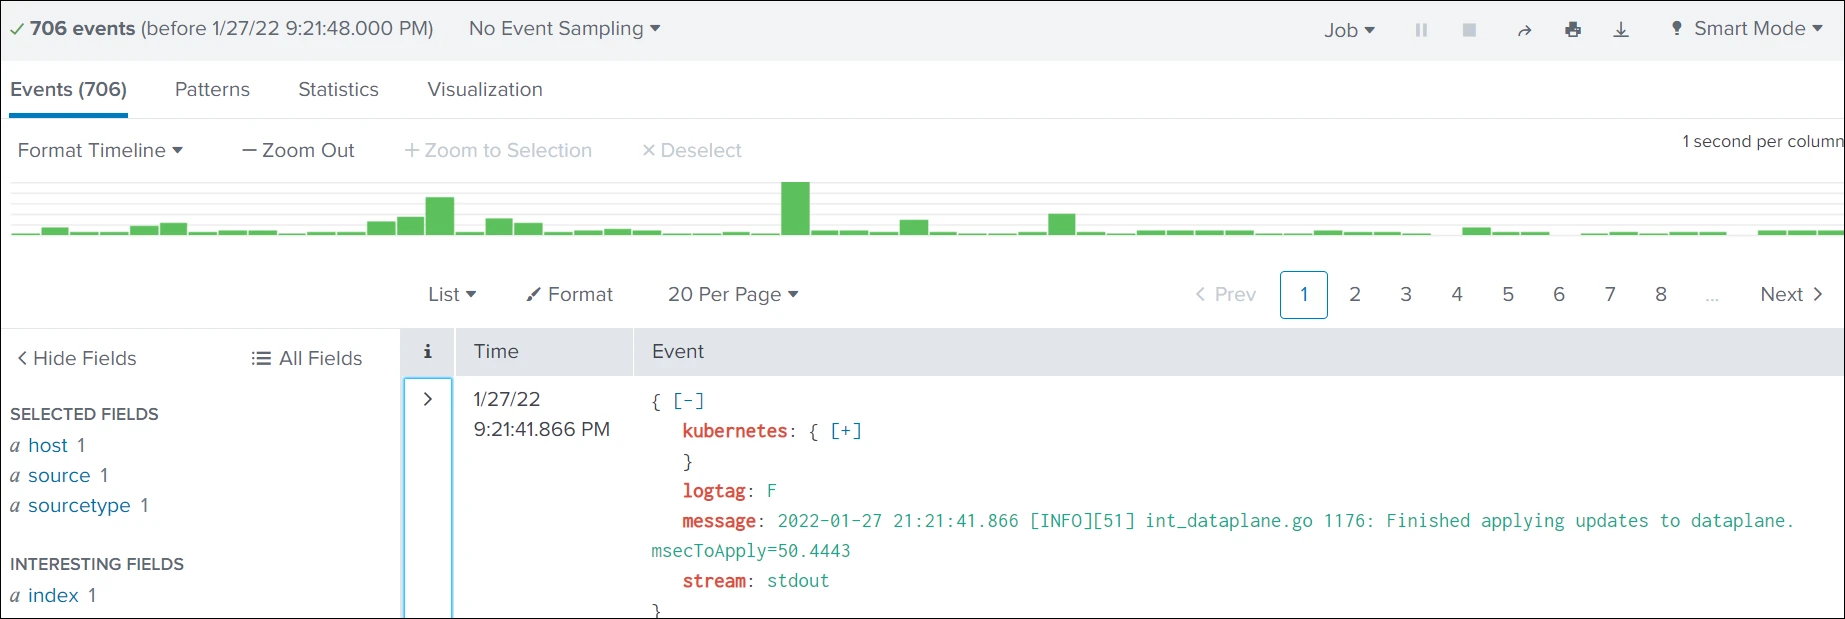The height and width of the screenshot is (619, 1845).
Task: Click the stdout value
Action: pyautogui.click(x=798, y=581)
